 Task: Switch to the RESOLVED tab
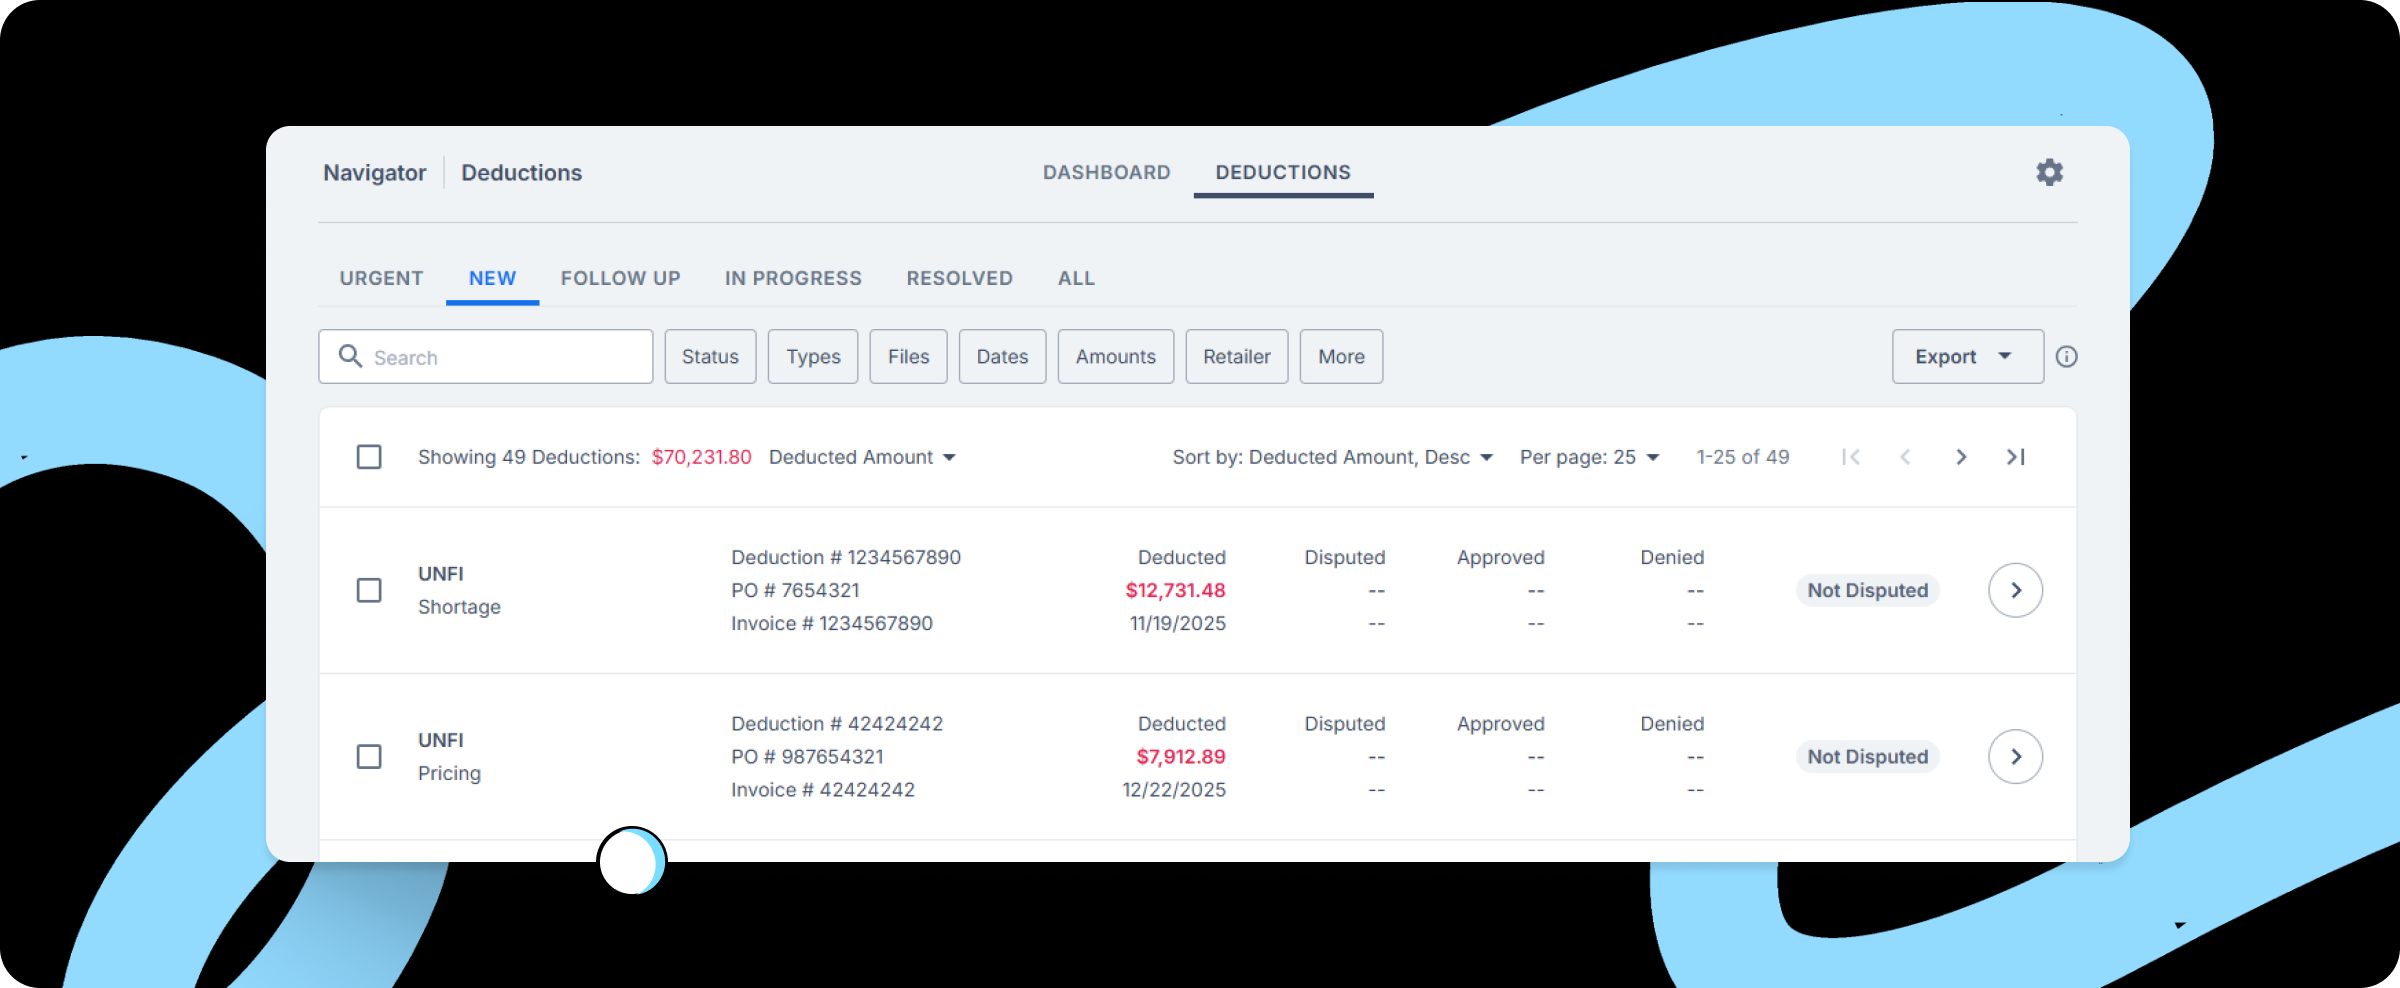959,278
